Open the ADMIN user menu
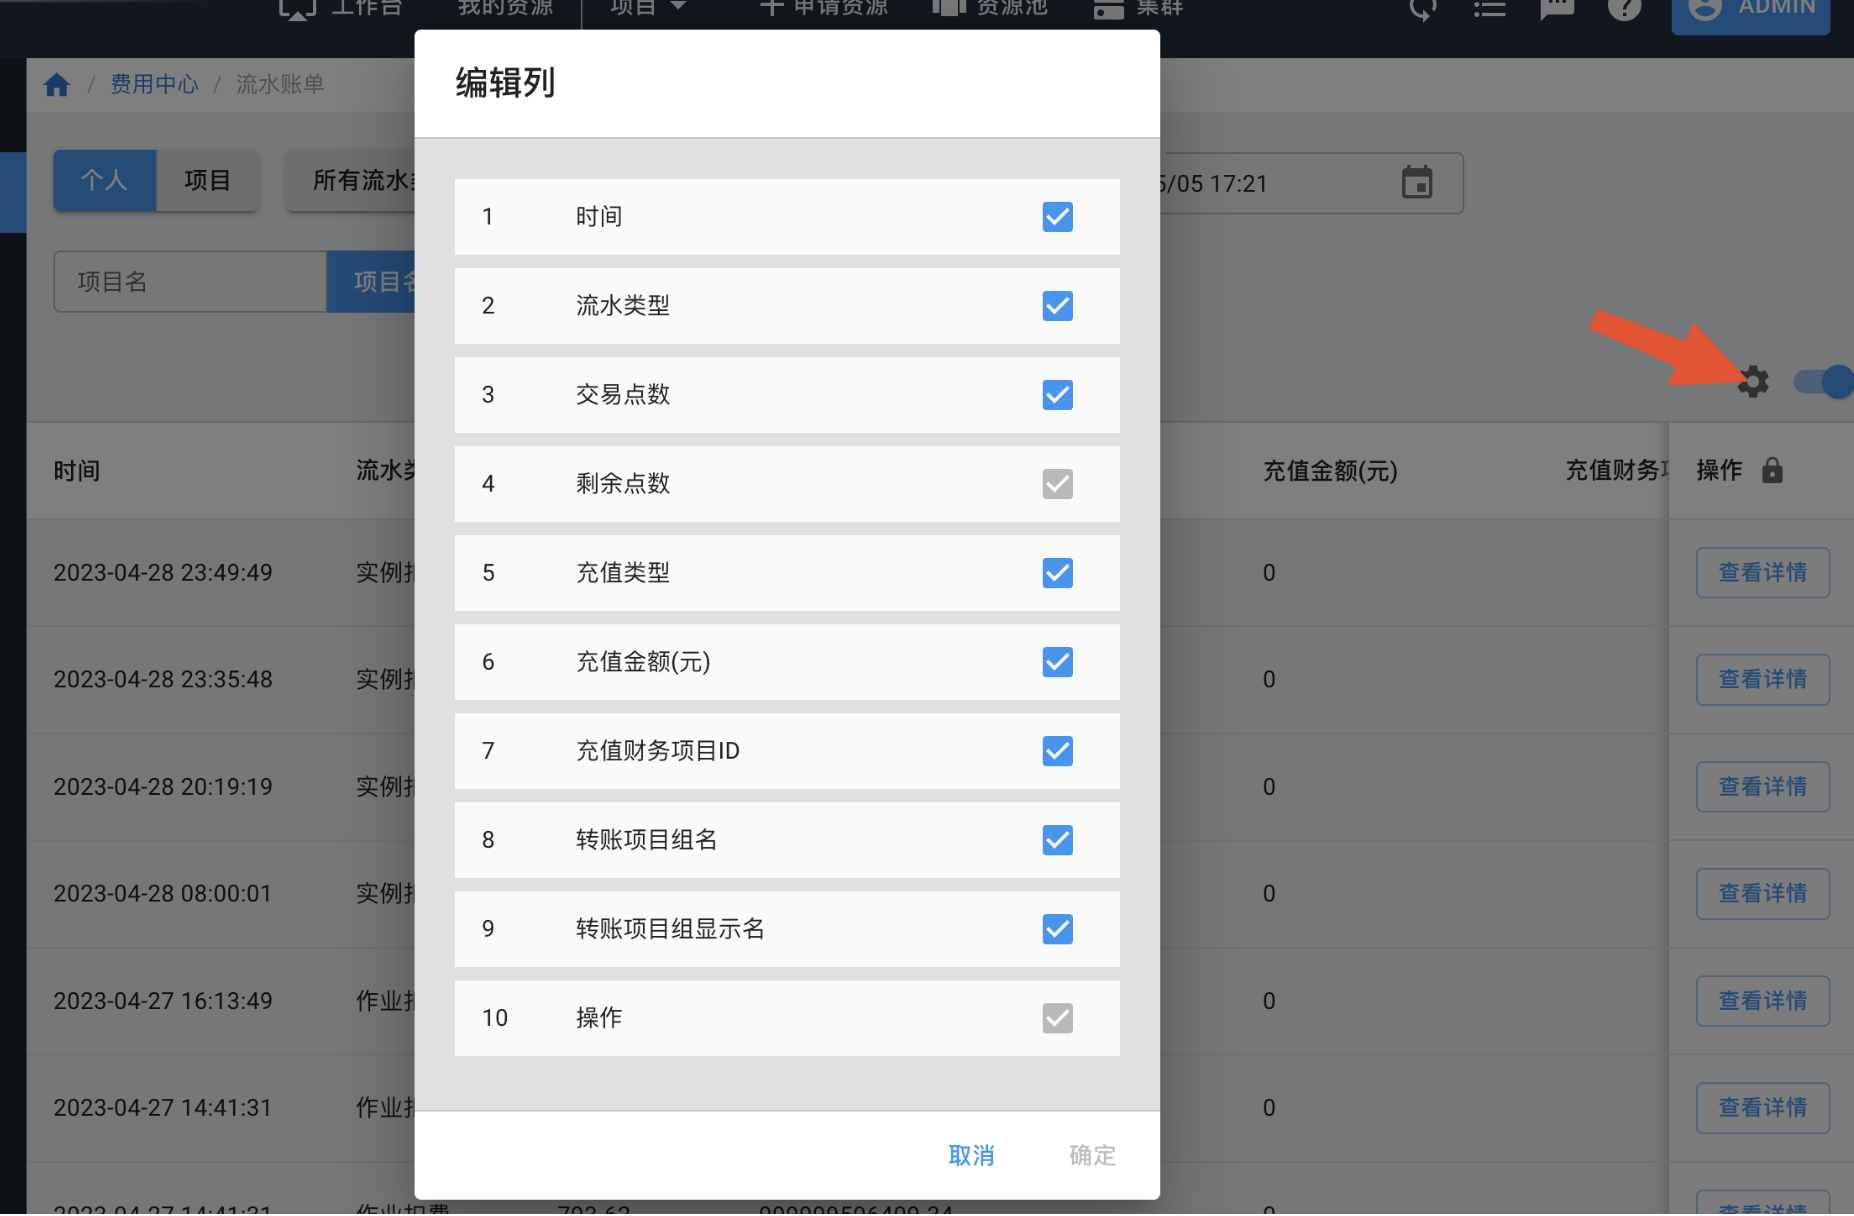This screenshot has width=1854, height=1216. point(1750,10)
